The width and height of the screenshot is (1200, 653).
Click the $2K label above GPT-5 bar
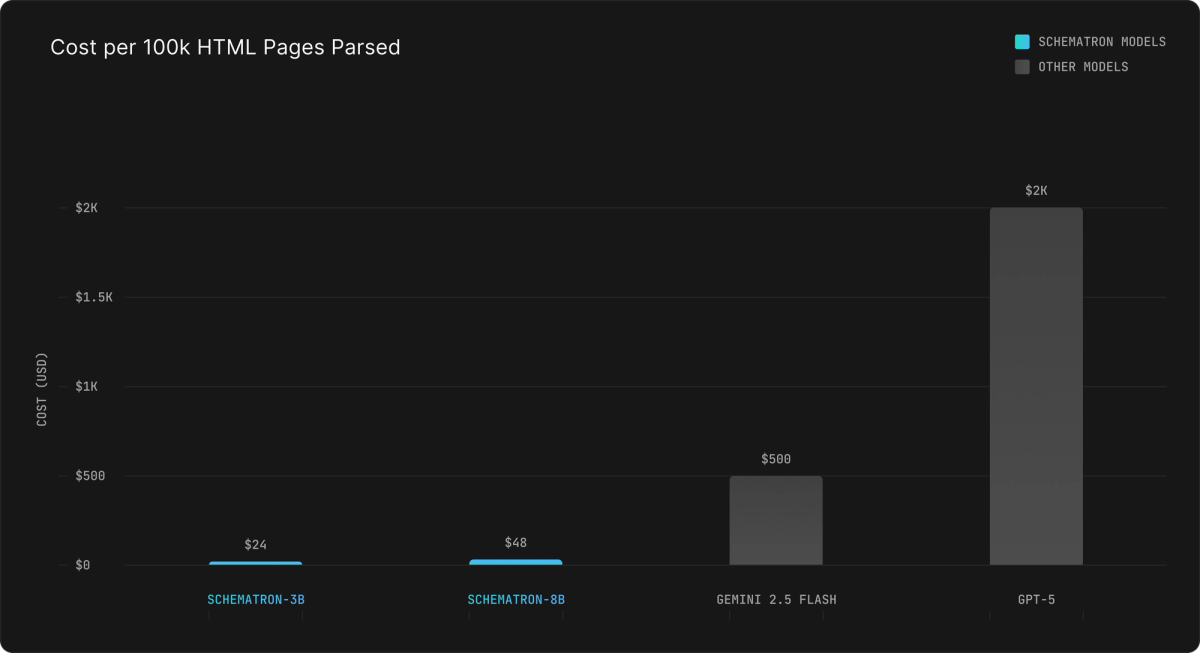1037,189
